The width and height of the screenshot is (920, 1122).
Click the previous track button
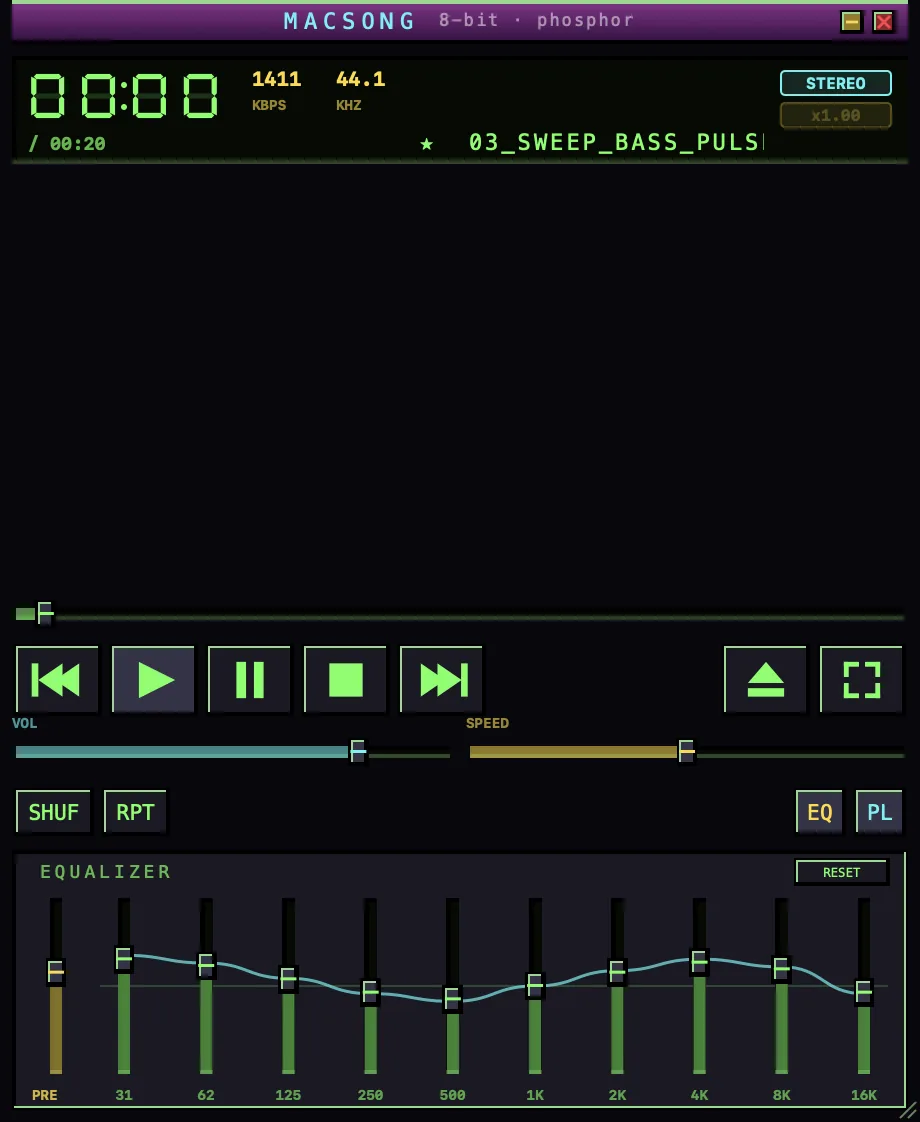tap(57, 679)
